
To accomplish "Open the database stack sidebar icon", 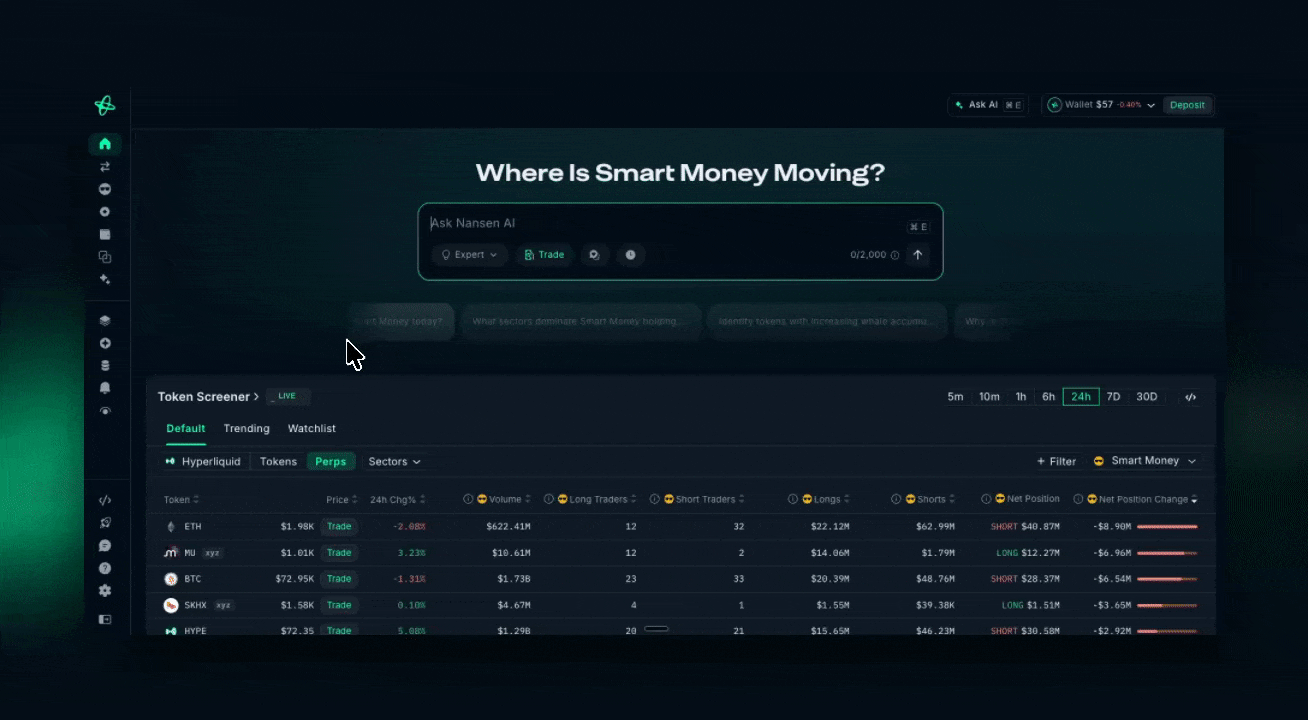I will click(105, 366).
